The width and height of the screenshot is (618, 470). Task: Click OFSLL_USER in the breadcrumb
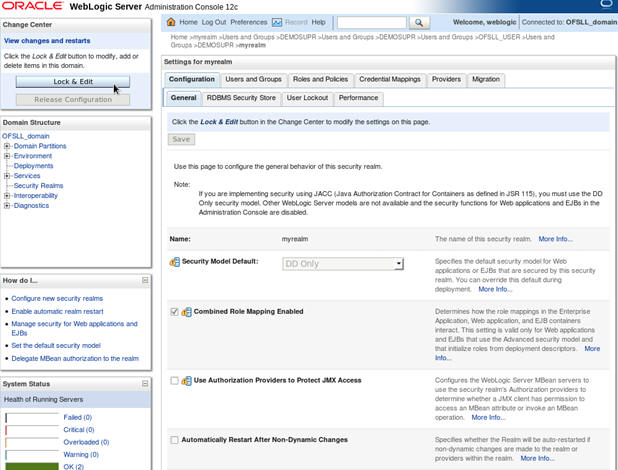499,37
